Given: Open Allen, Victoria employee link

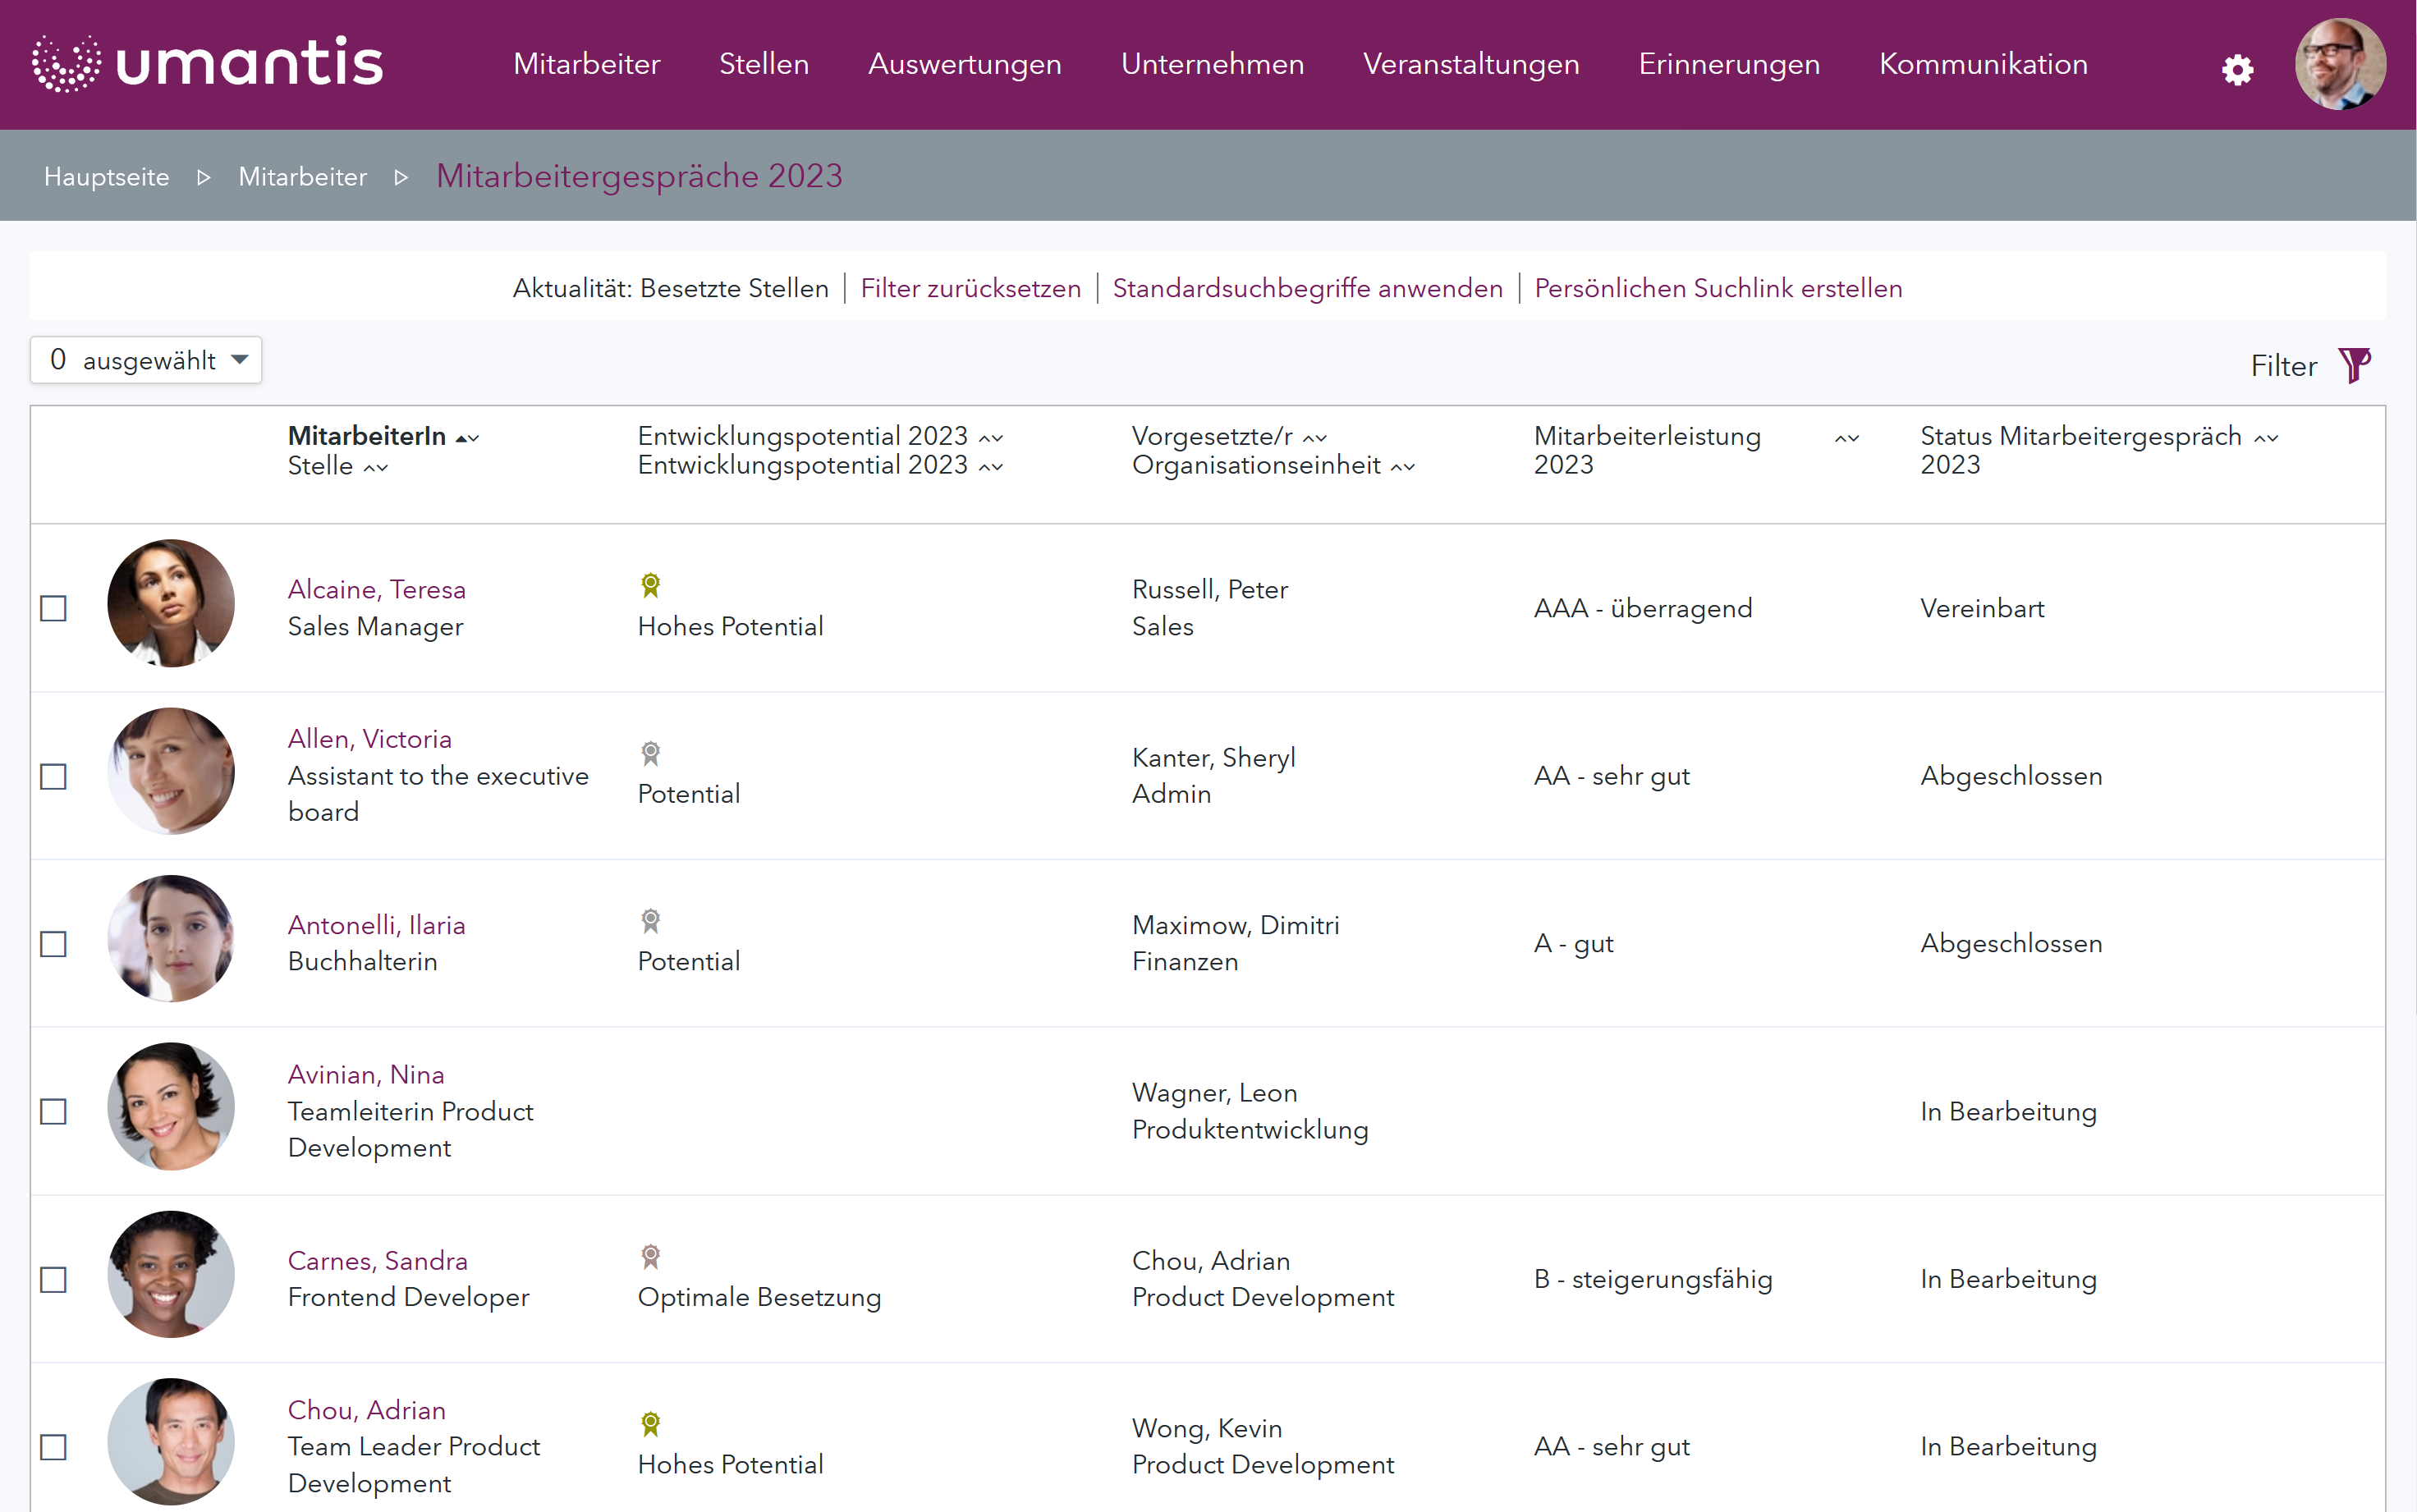Looking at the screenshot, I should (x=369, y=738).
